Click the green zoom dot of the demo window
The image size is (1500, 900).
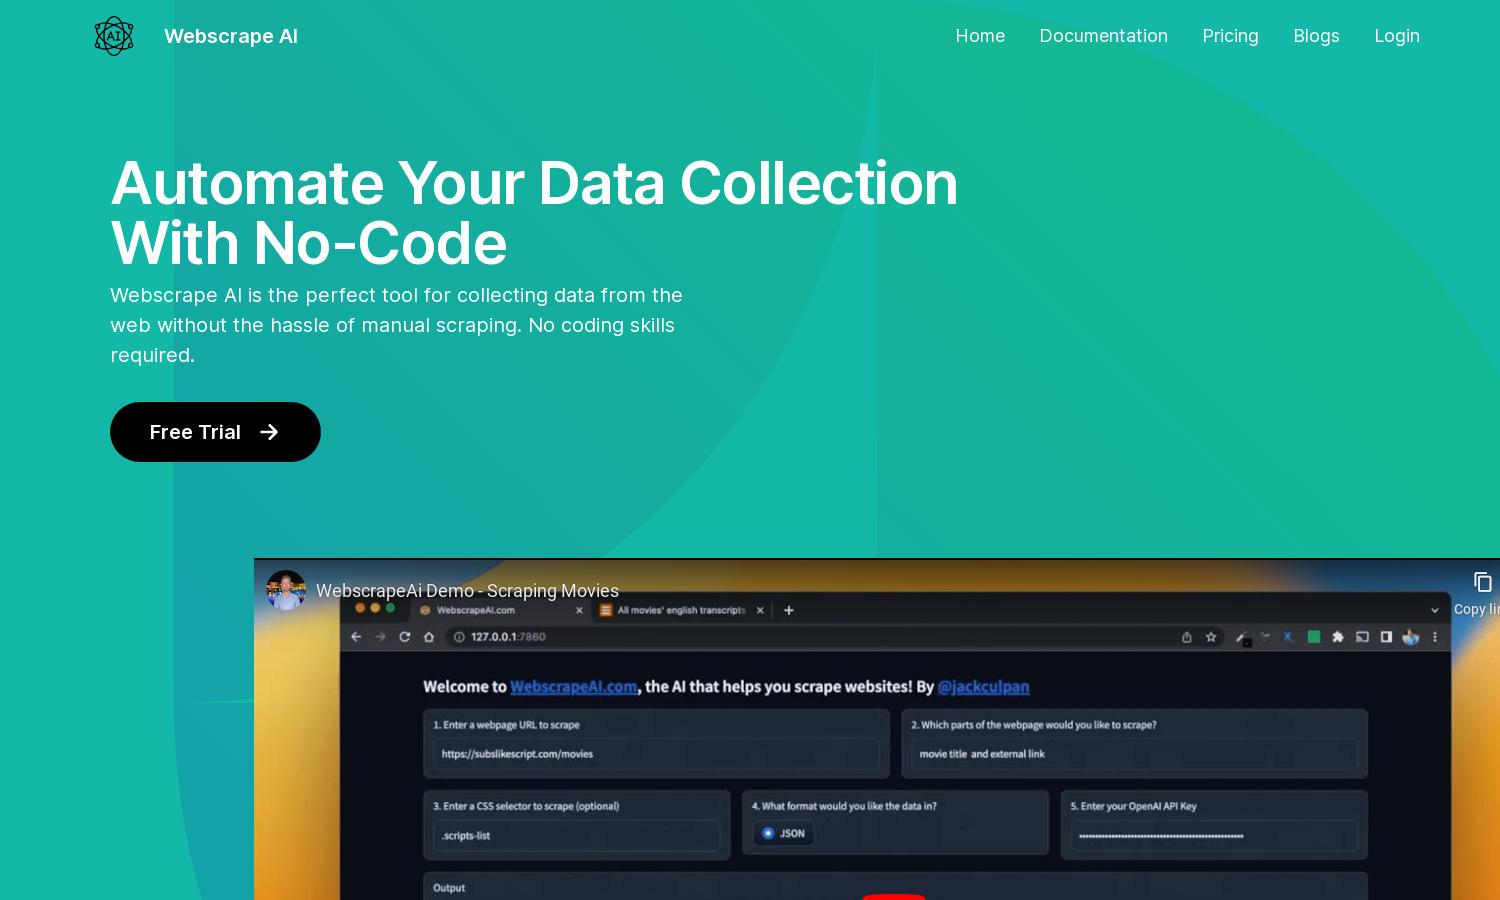pyautogui.click(x=390, y=607)
